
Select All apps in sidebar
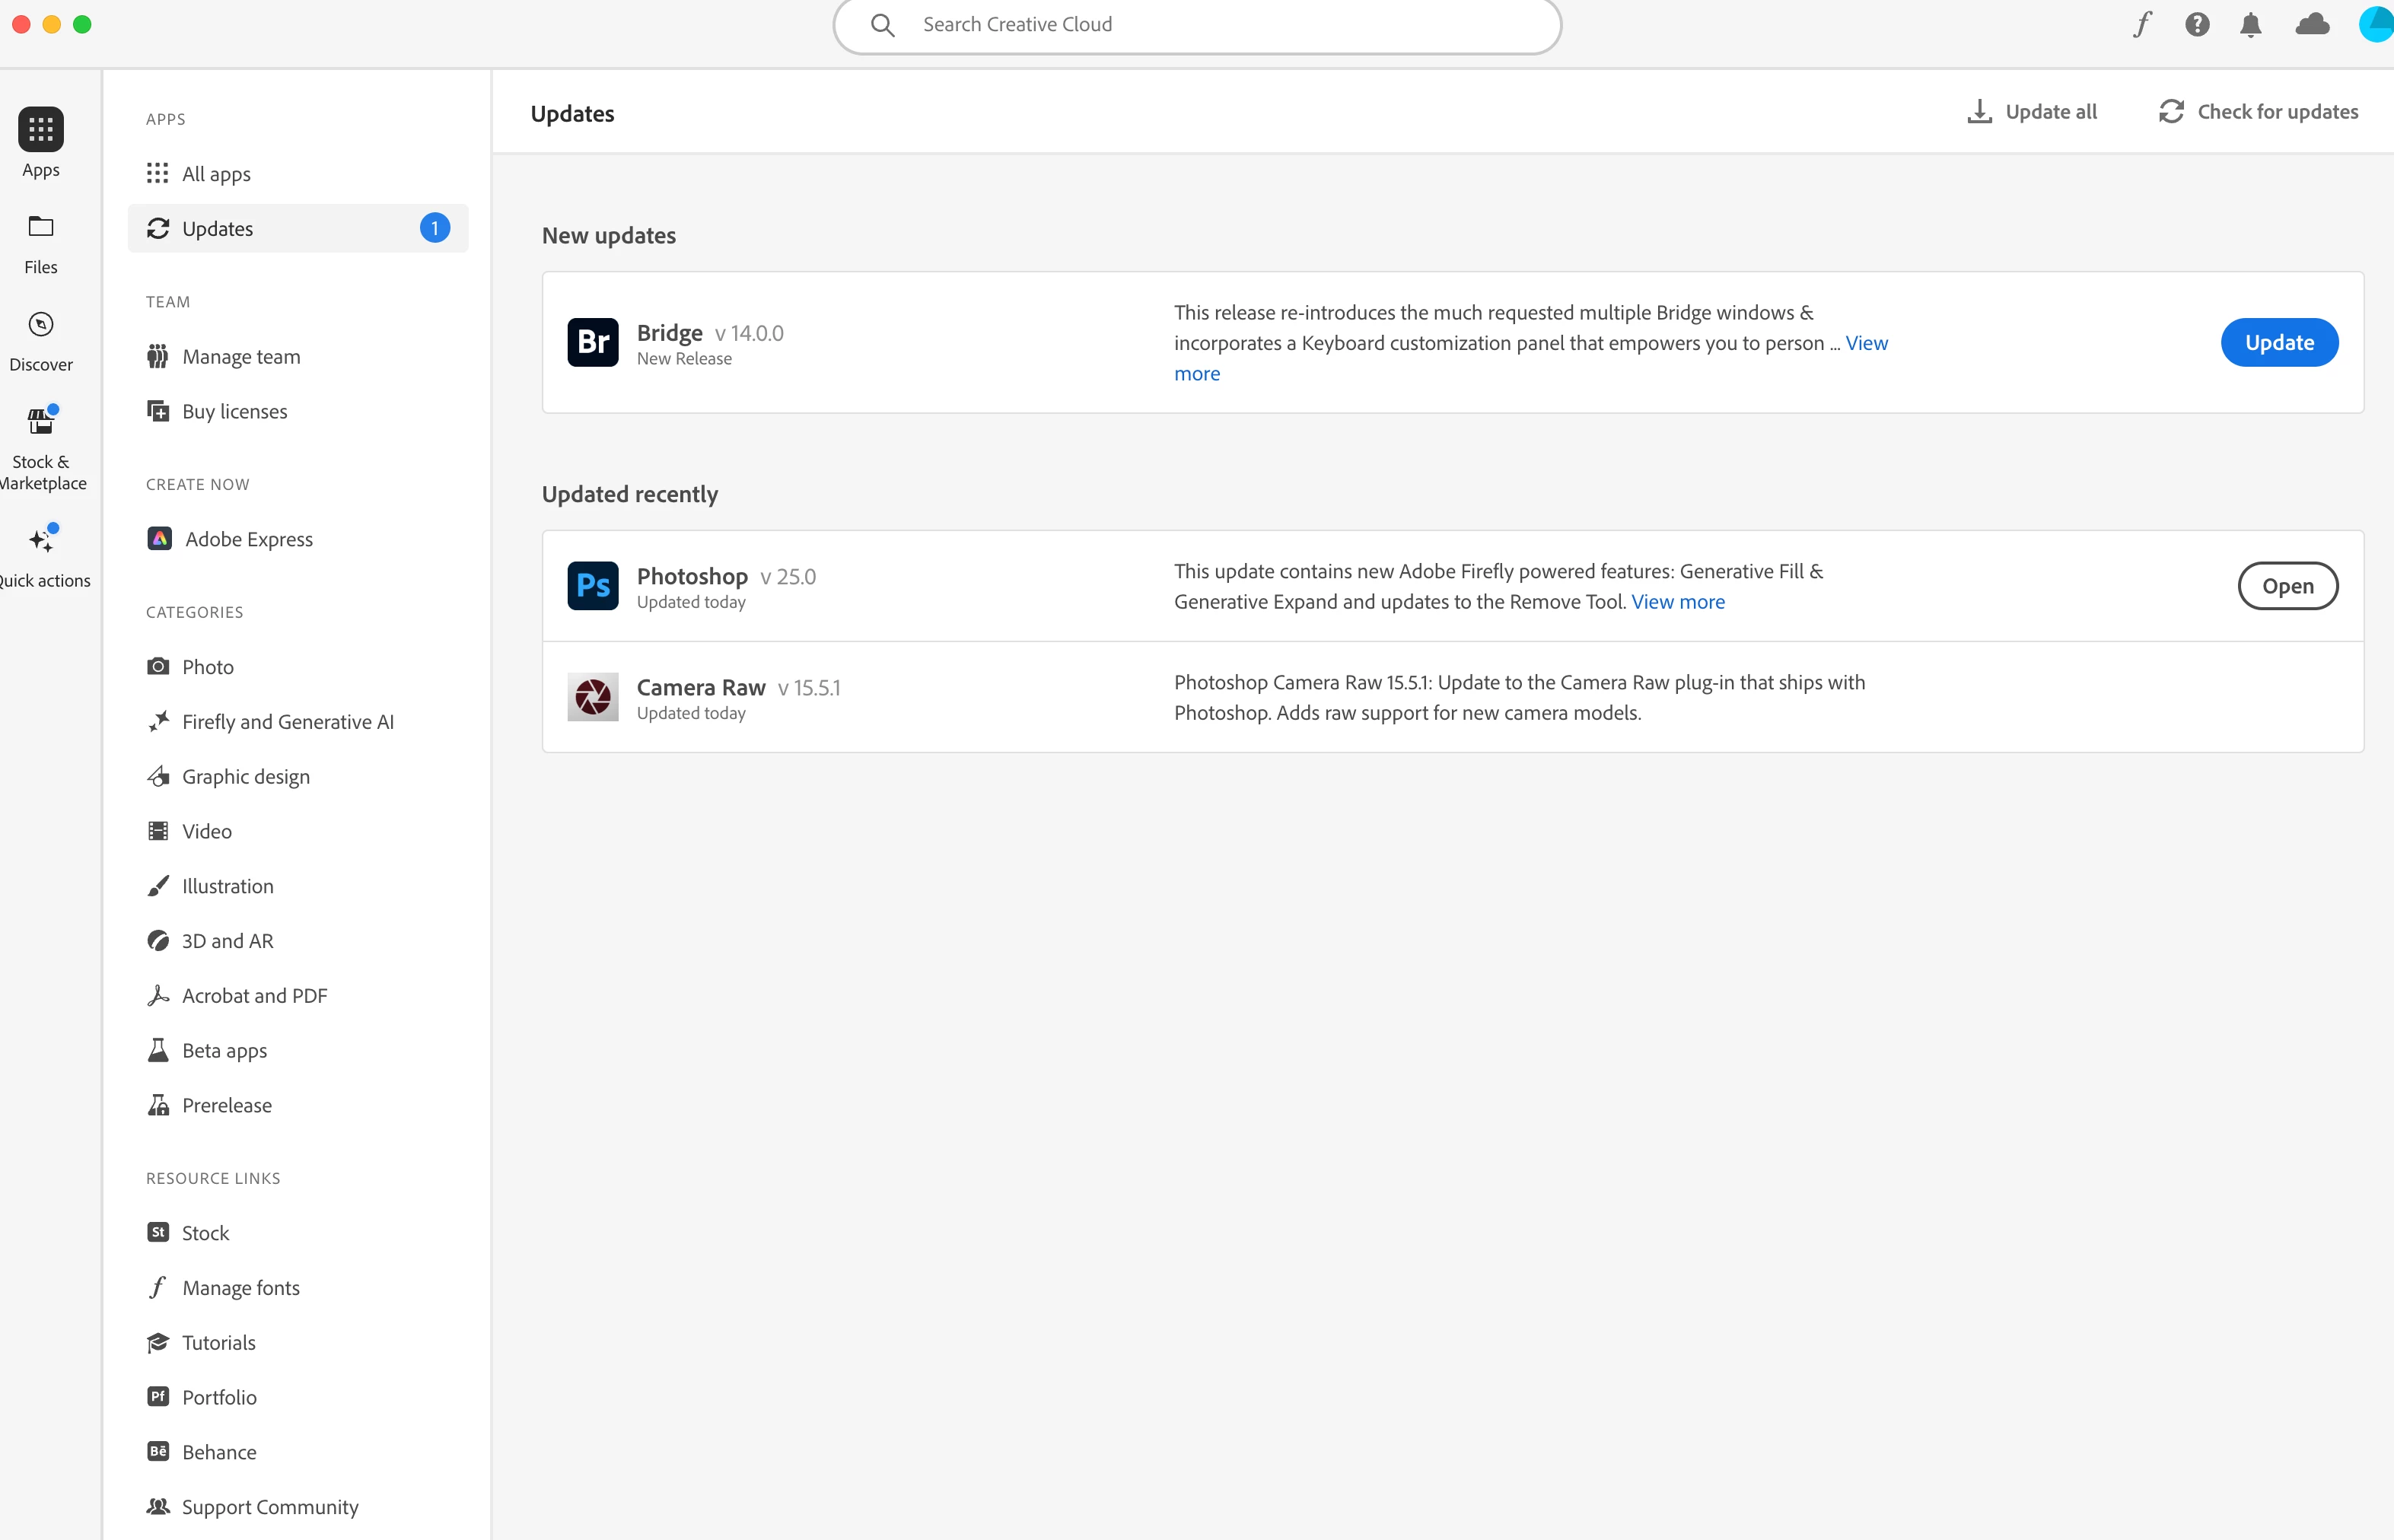coord(216,174)
